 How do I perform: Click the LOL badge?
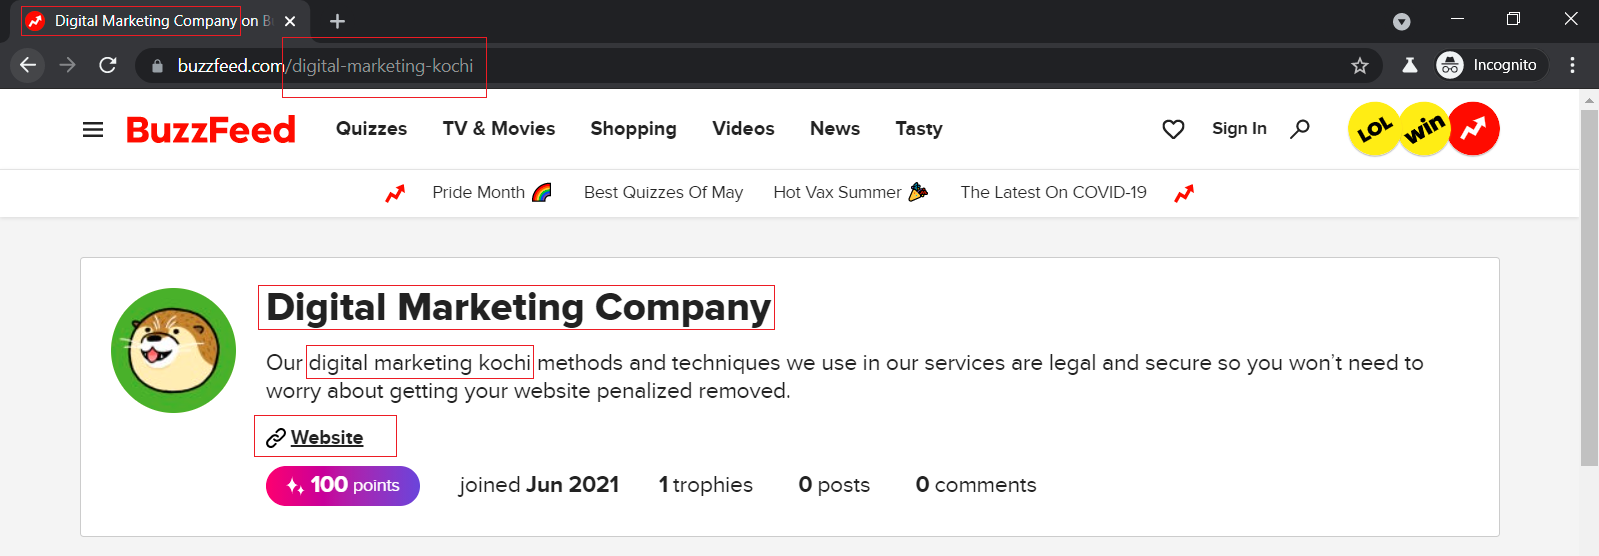click(x=1374, y=129)
